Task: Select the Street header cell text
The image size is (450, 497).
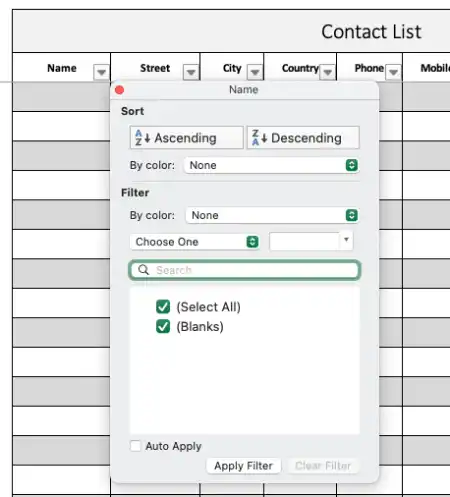Action: (155, 68)
